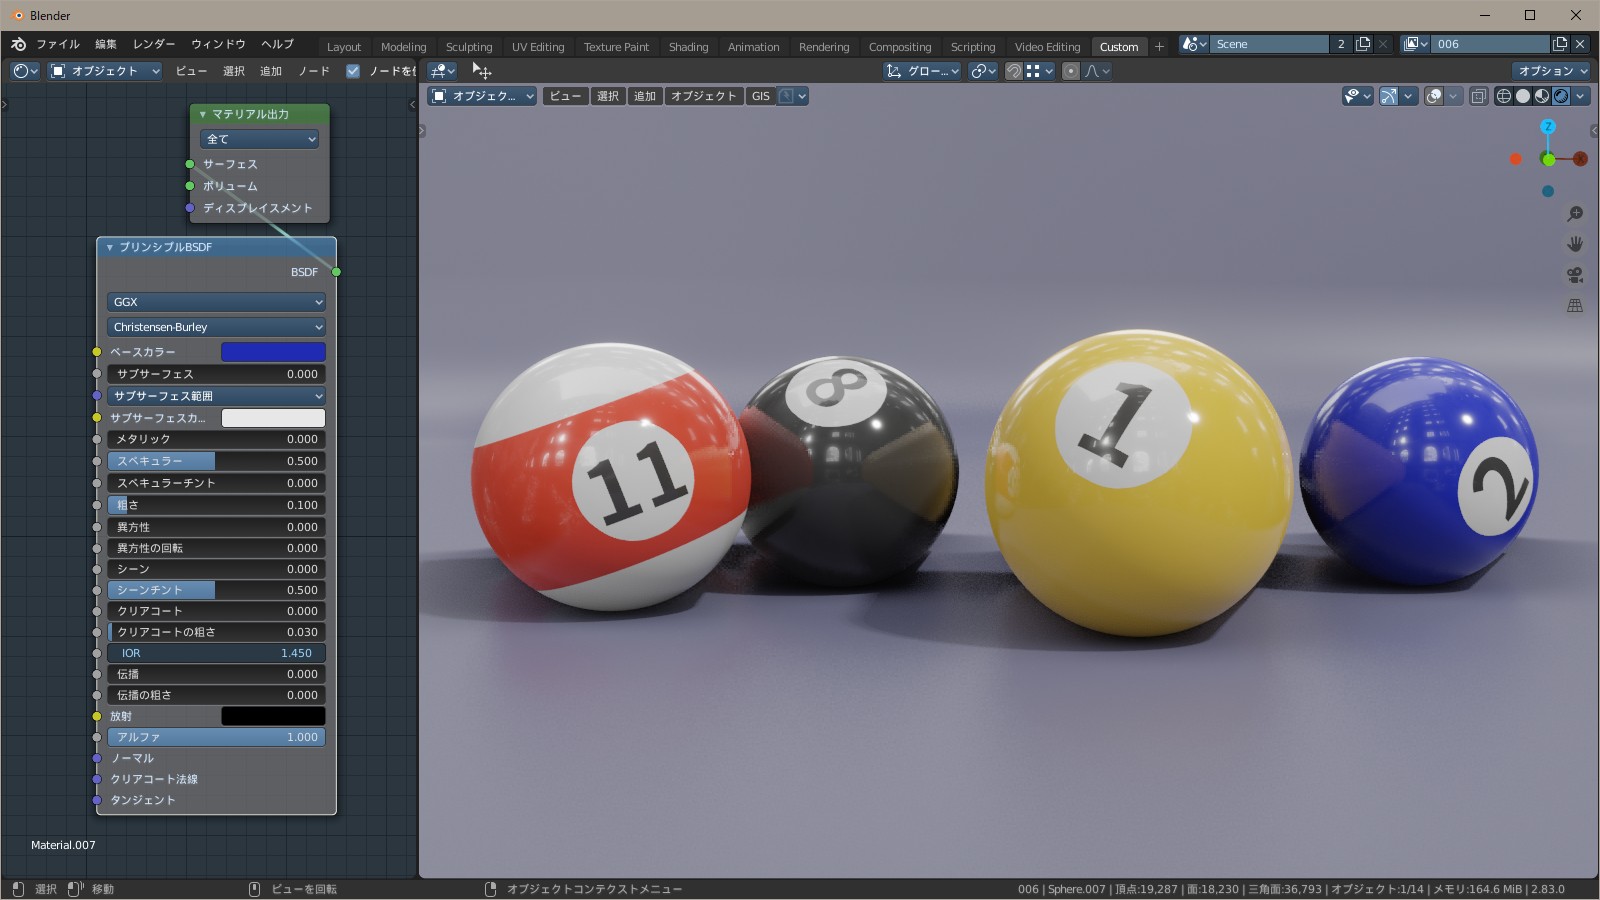Open the GGX distribution dropdown
This screenshot has height=900, width=1600.
[x=216, y=302]
